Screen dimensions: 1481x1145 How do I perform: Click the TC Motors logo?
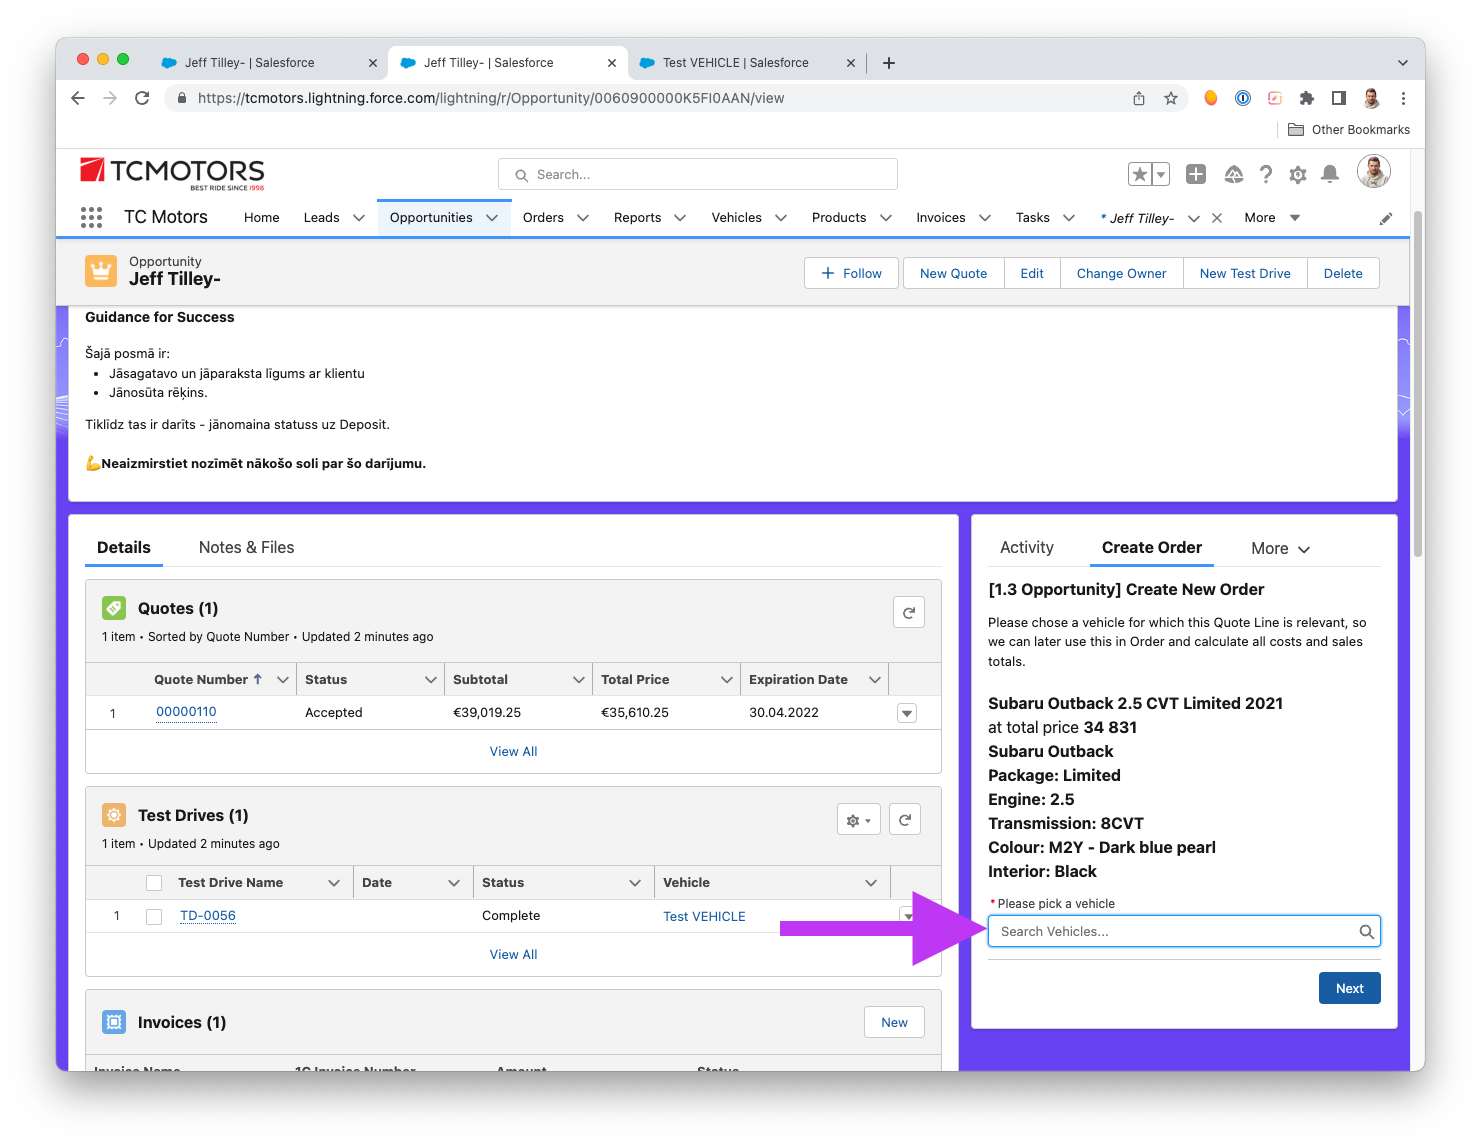[172, 174]
